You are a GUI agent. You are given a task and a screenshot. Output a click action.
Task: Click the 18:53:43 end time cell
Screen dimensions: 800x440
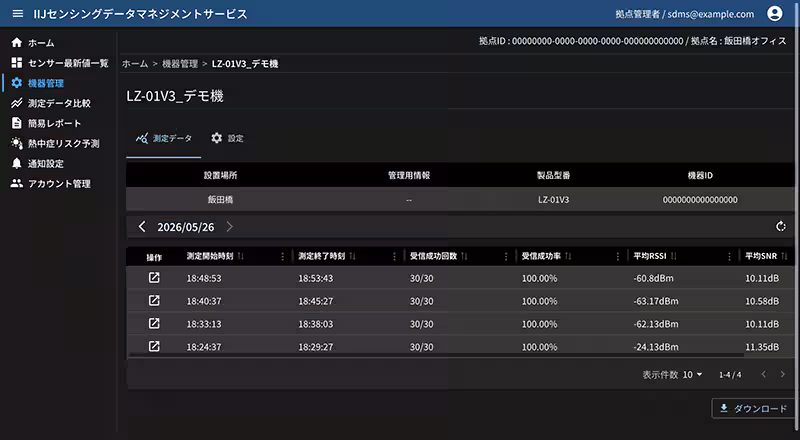coord(315,278)
